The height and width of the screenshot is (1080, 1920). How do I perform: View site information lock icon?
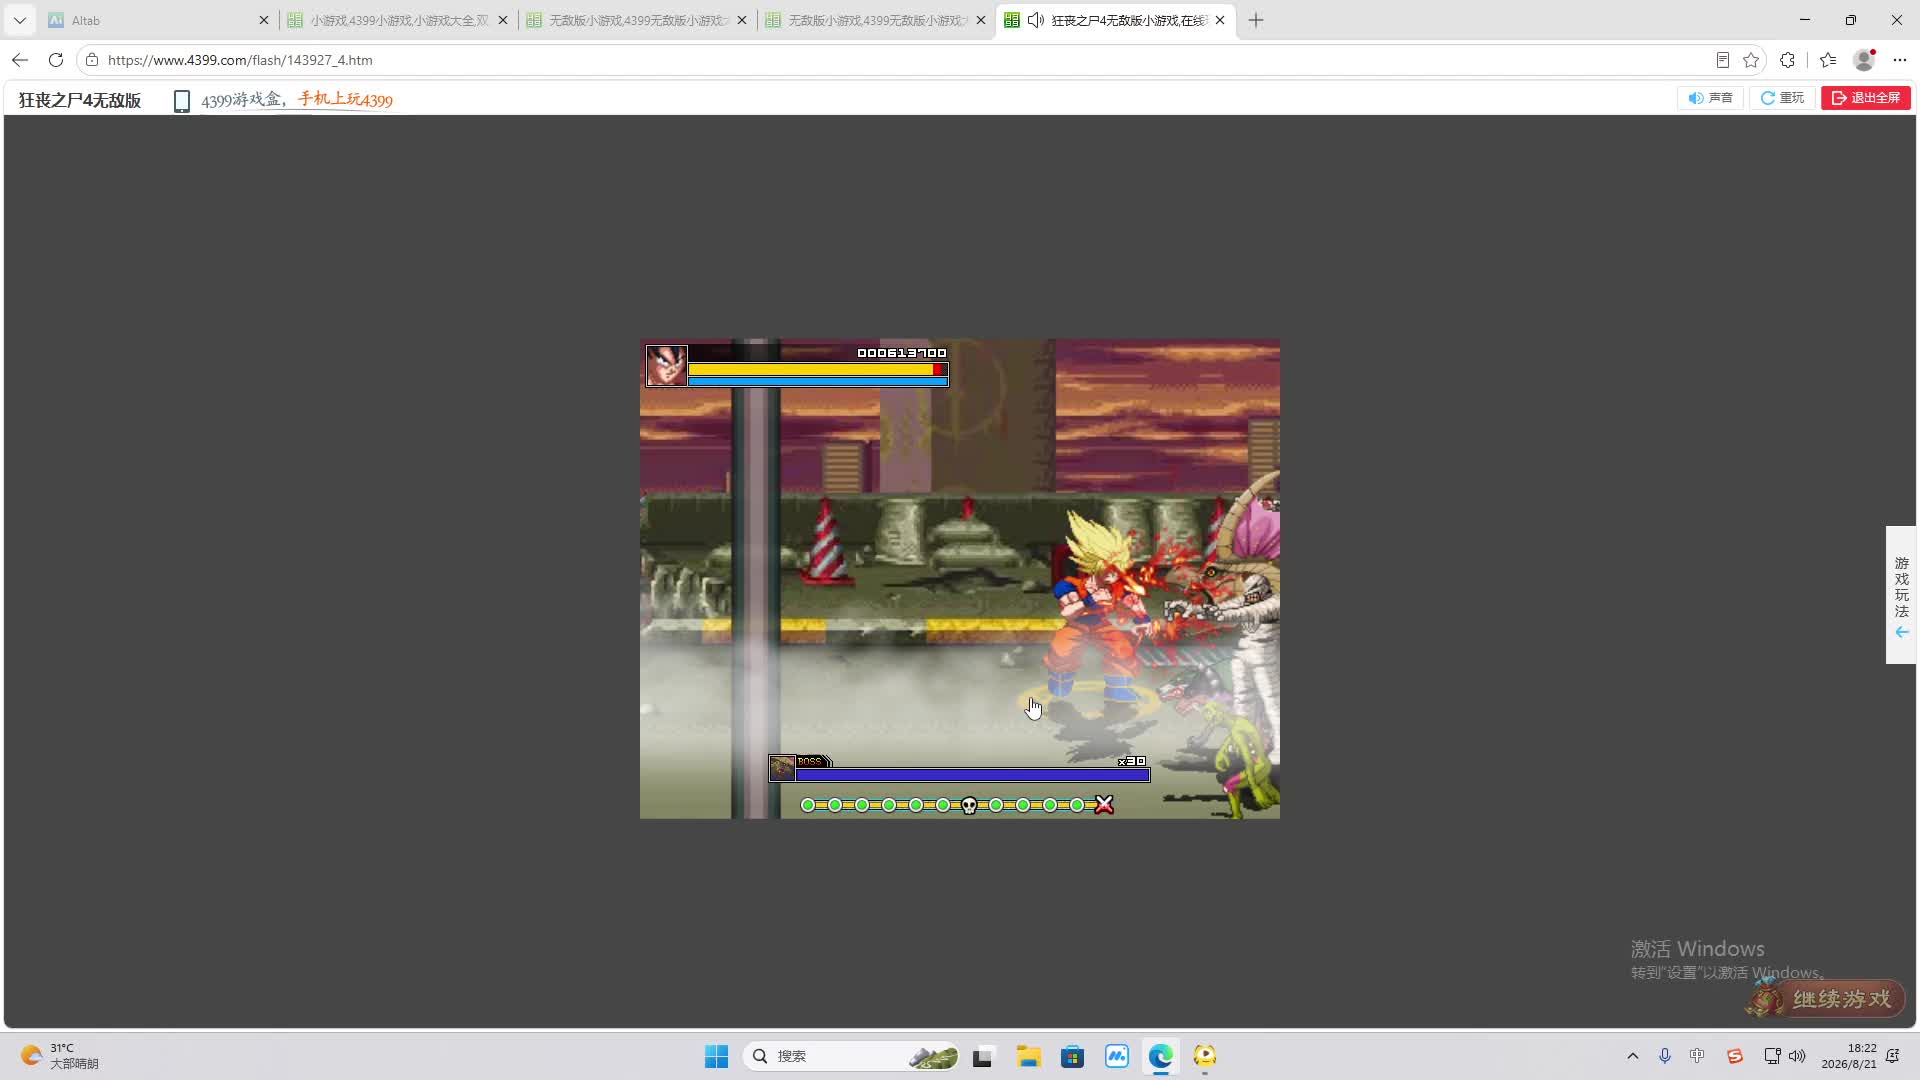92,60
